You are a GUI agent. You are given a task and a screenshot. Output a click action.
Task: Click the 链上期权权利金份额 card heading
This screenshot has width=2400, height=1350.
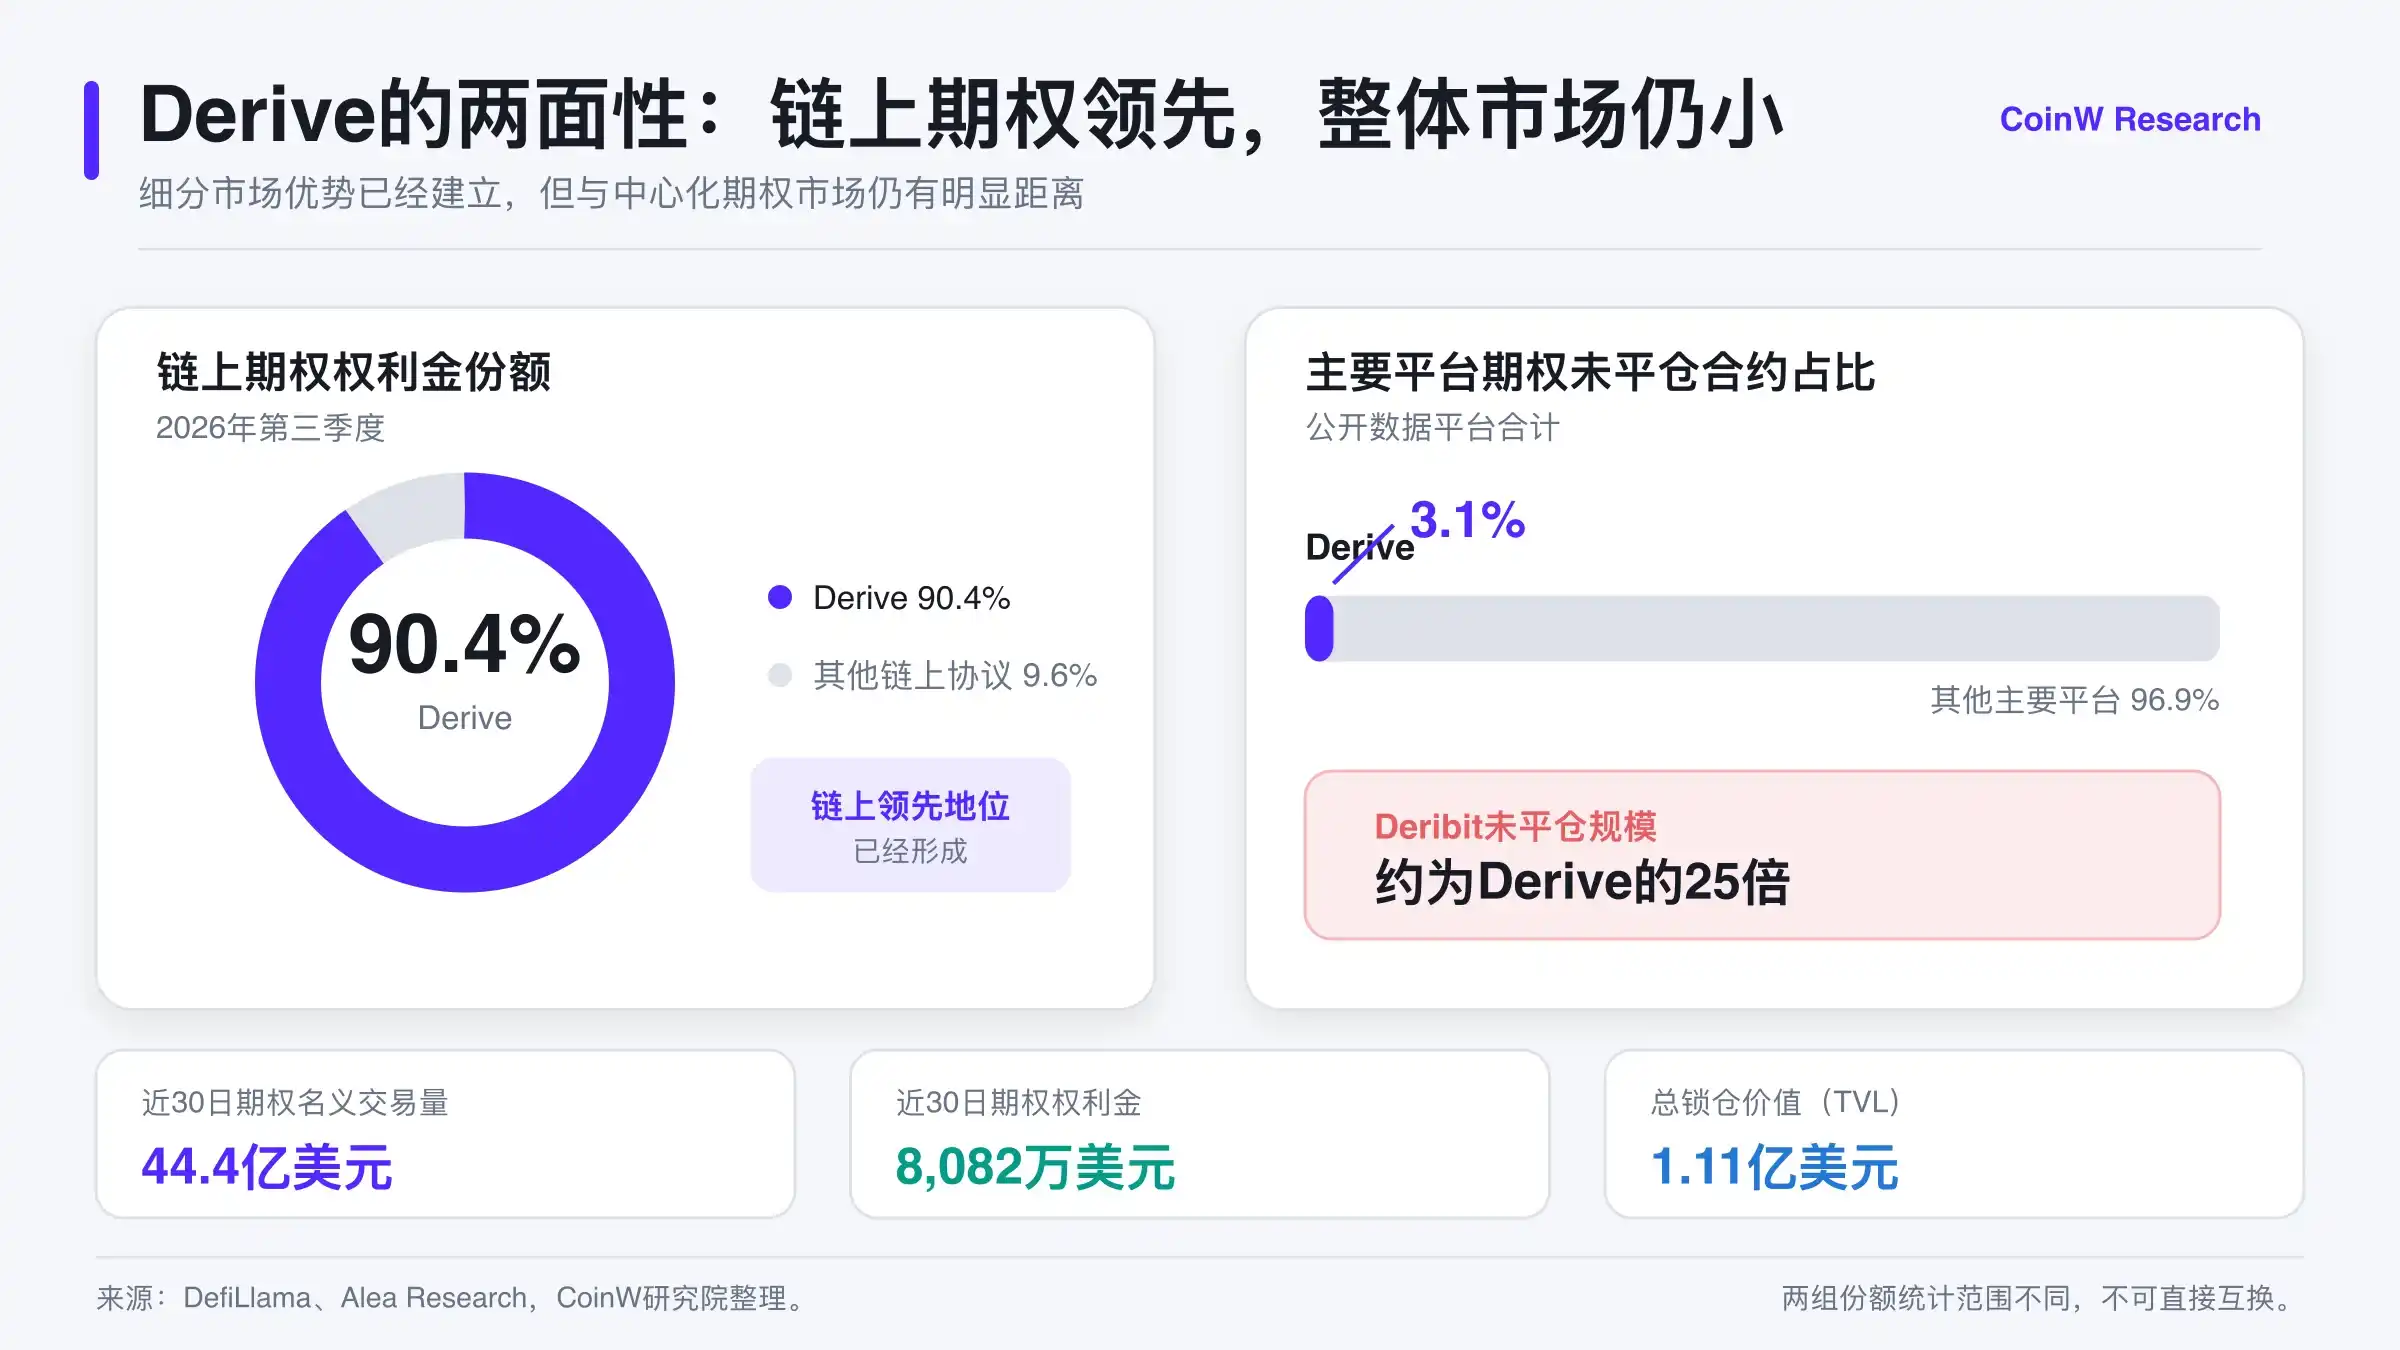[x=353, y=372]
